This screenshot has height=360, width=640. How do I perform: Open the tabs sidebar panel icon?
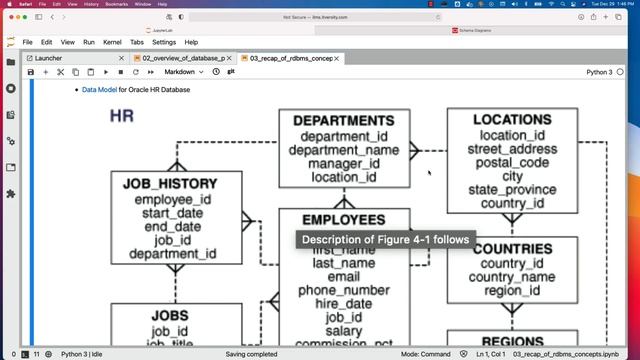(11, 167)
